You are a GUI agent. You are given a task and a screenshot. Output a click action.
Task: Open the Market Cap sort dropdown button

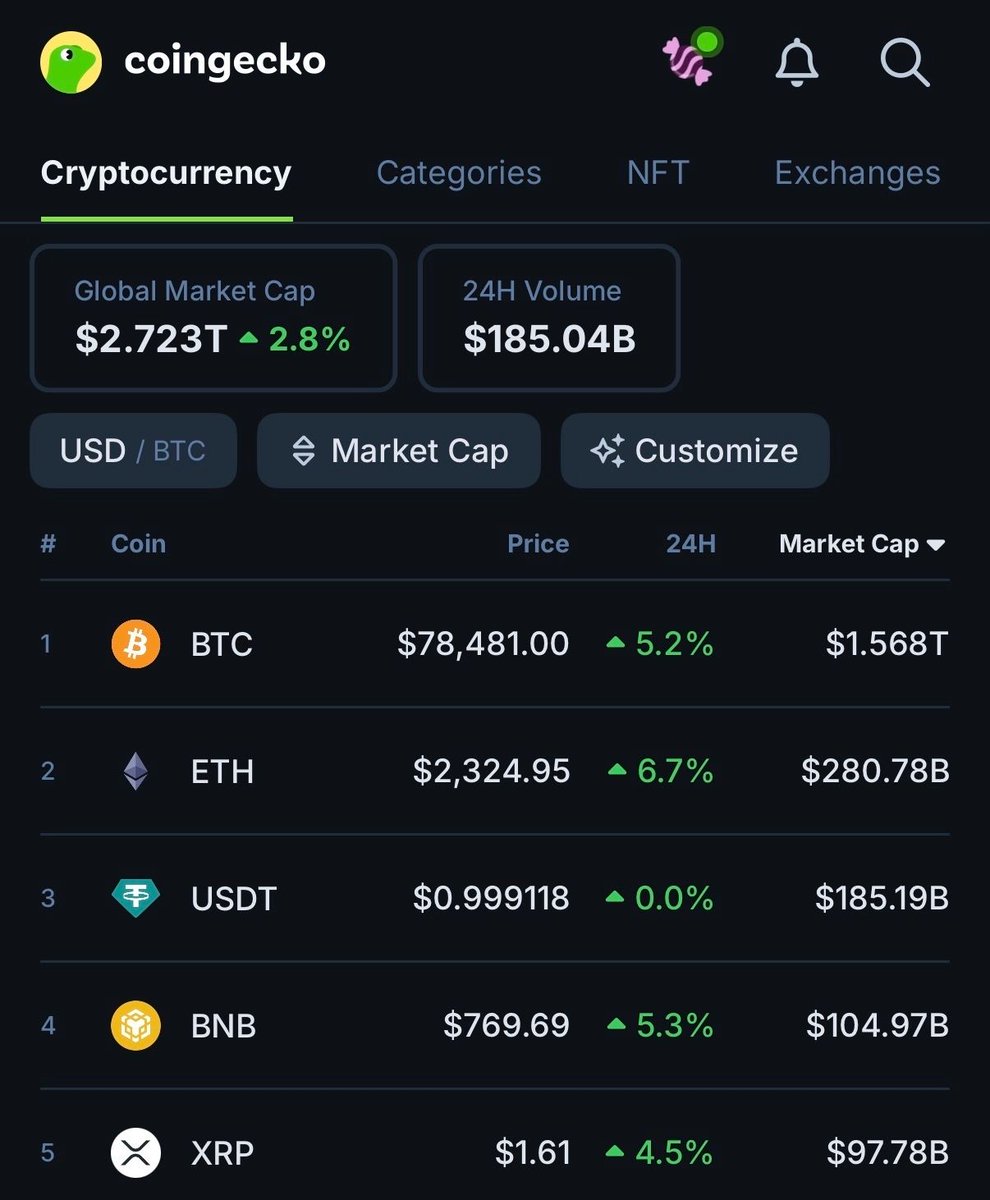point(399,451)
